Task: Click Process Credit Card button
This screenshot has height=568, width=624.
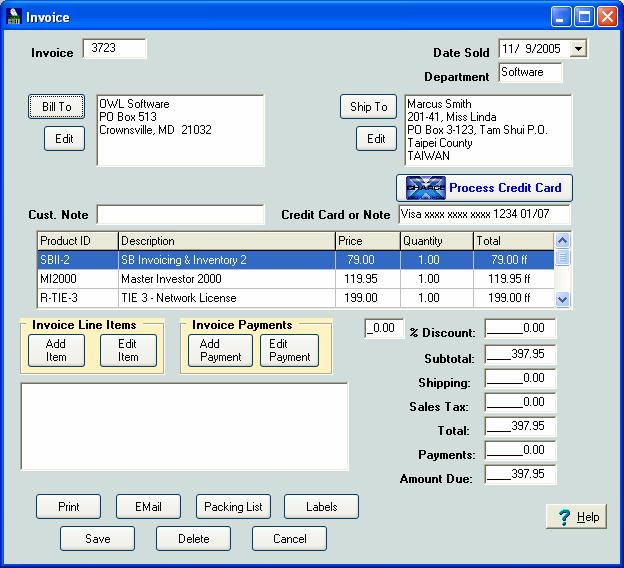Action: (x=484, y=187)
